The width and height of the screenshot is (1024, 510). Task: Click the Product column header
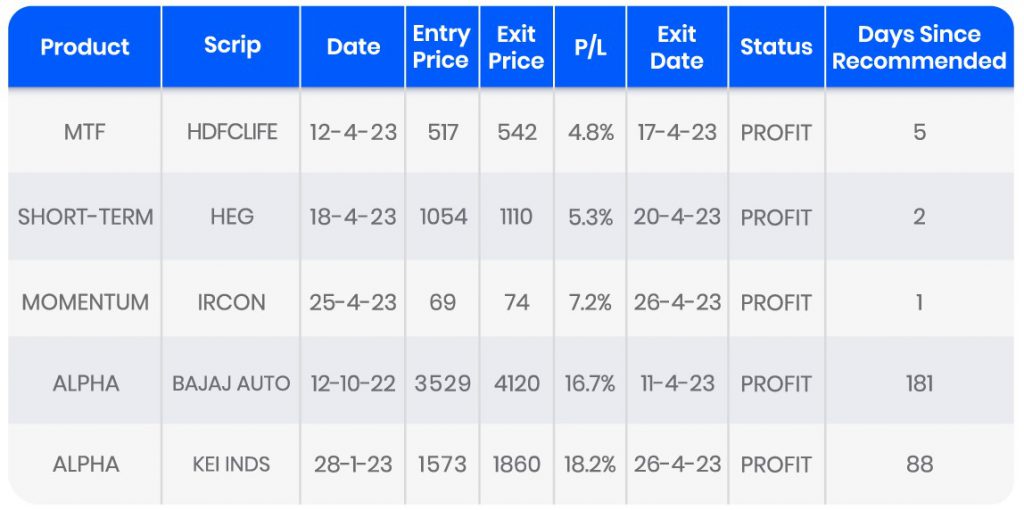point(85,47)
